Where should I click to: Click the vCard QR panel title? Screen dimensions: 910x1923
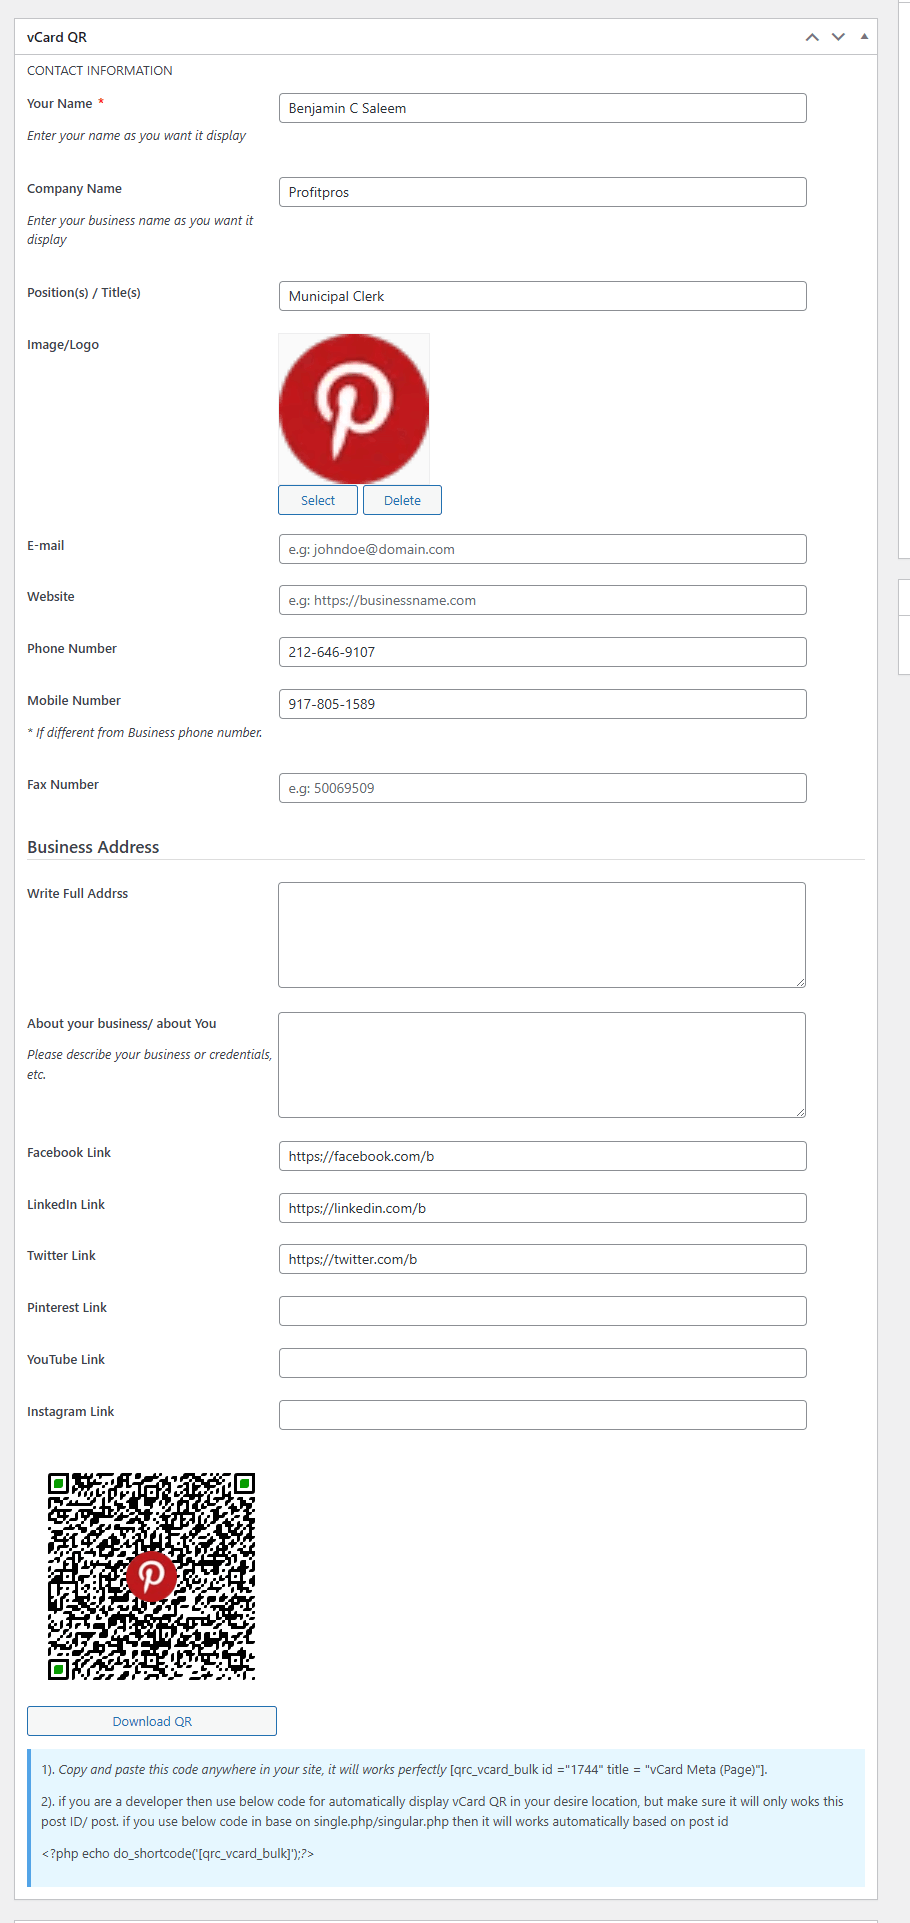pyautogui.click(x=57, y=37)
